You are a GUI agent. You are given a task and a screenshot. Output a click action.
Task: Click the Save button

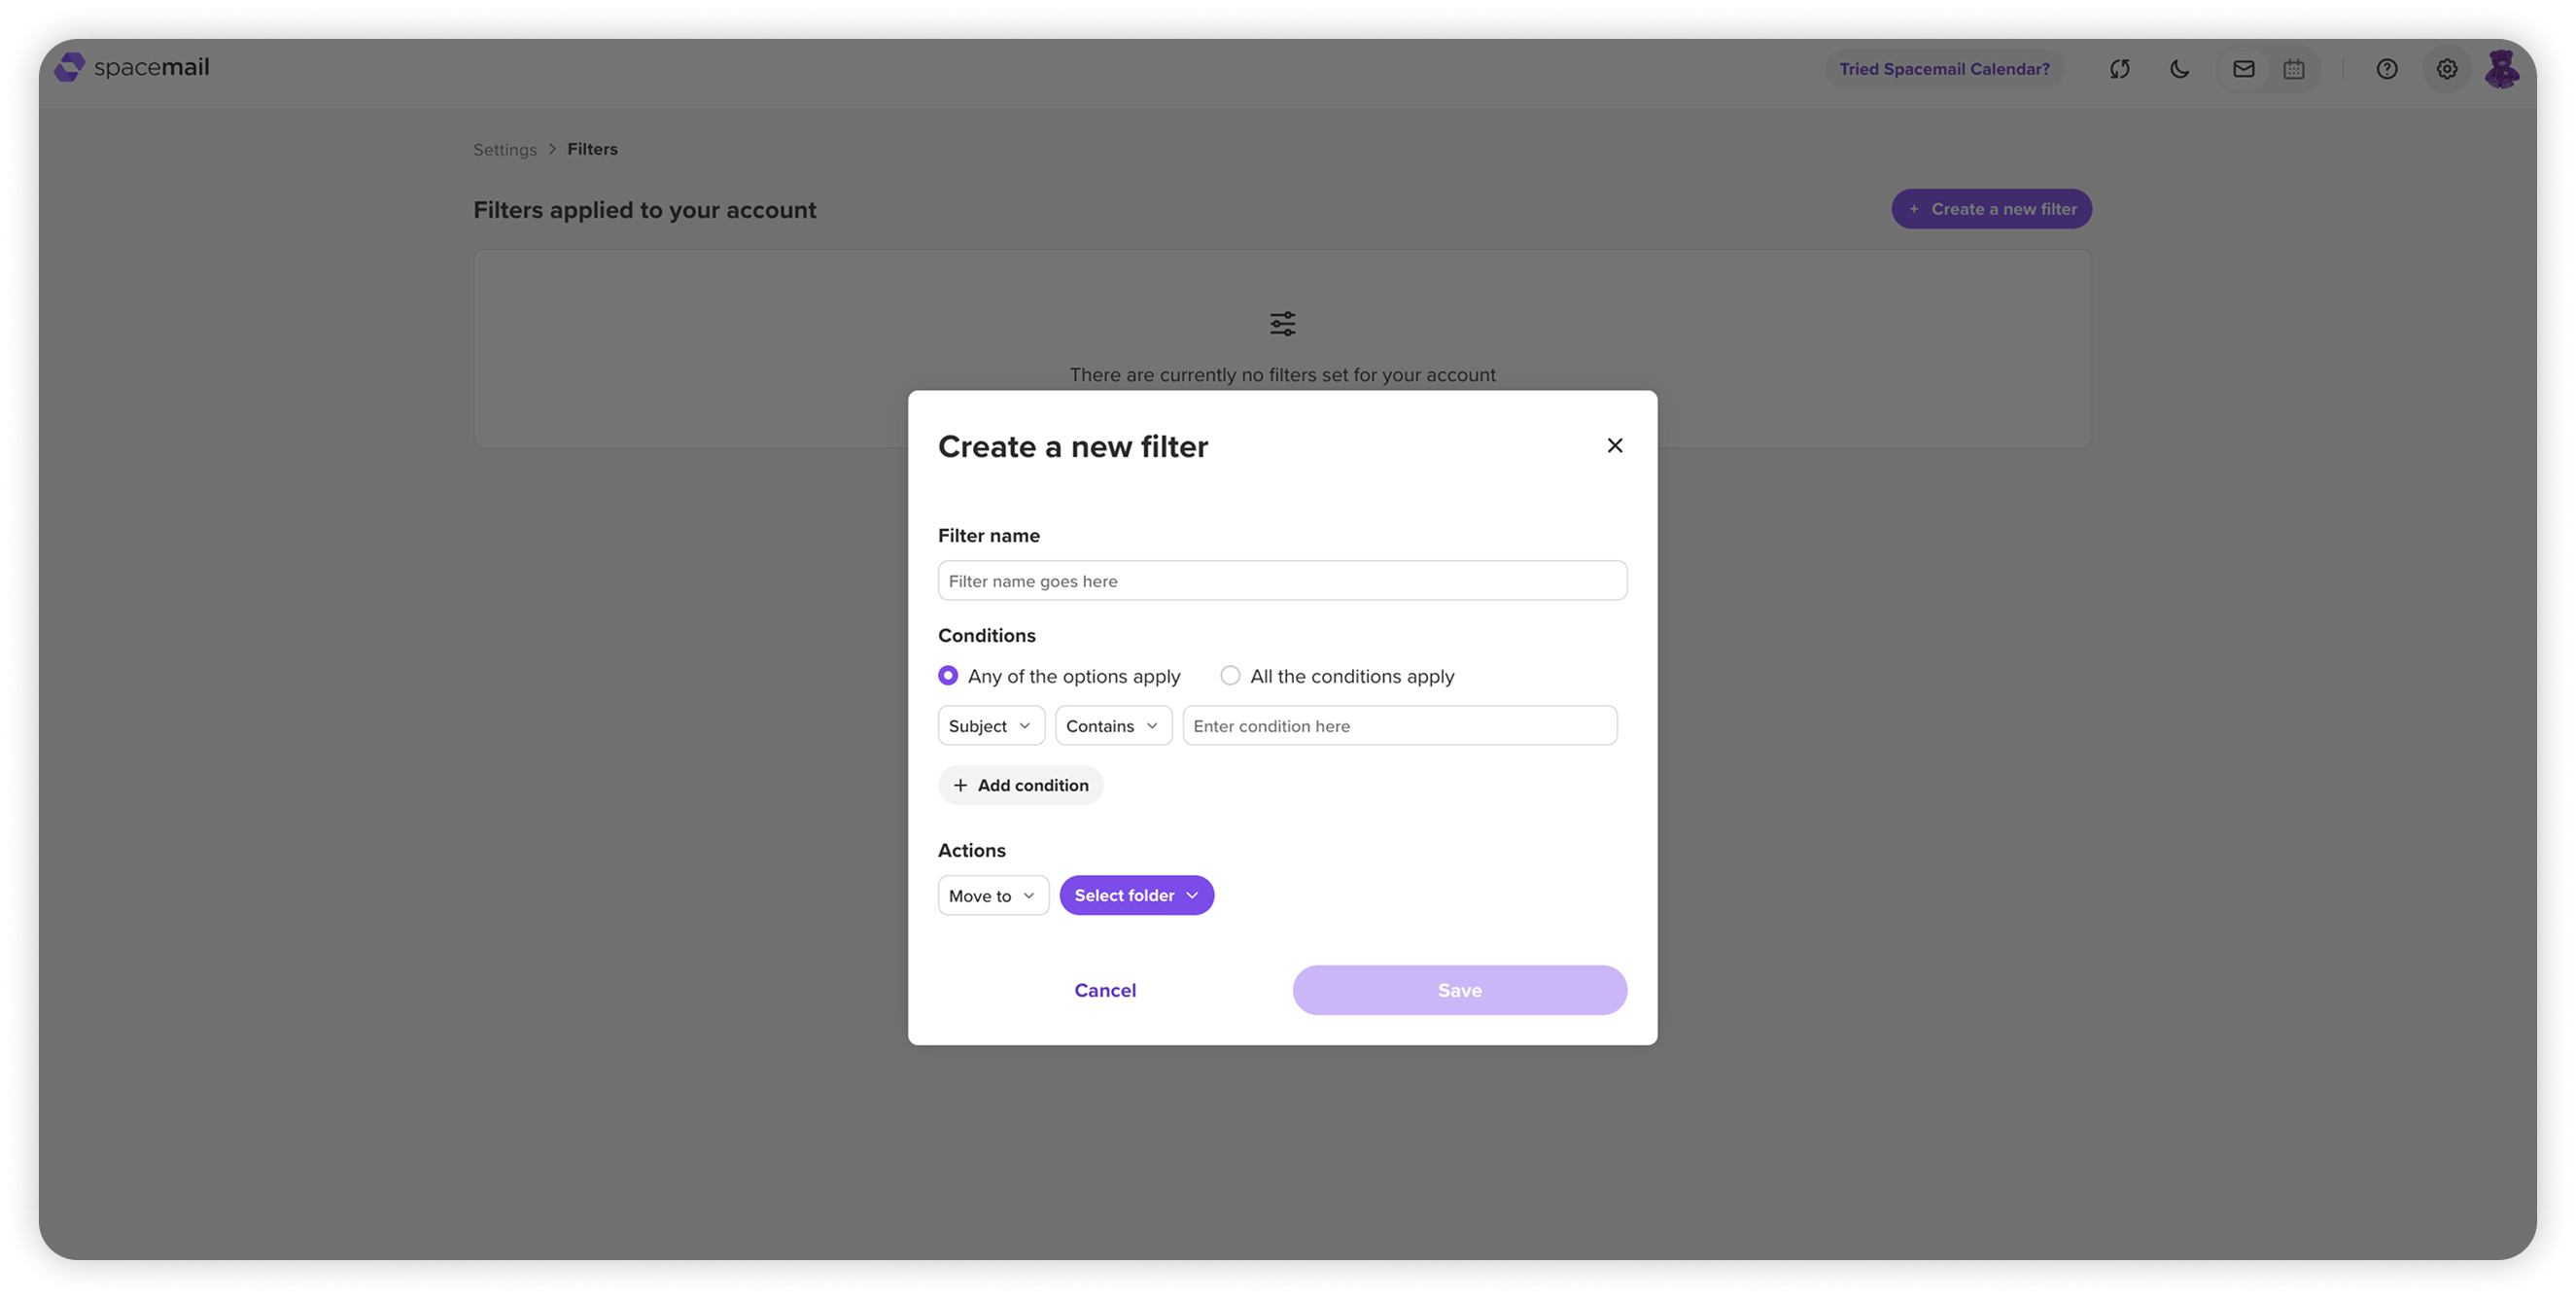click(x=1459, y=990)
